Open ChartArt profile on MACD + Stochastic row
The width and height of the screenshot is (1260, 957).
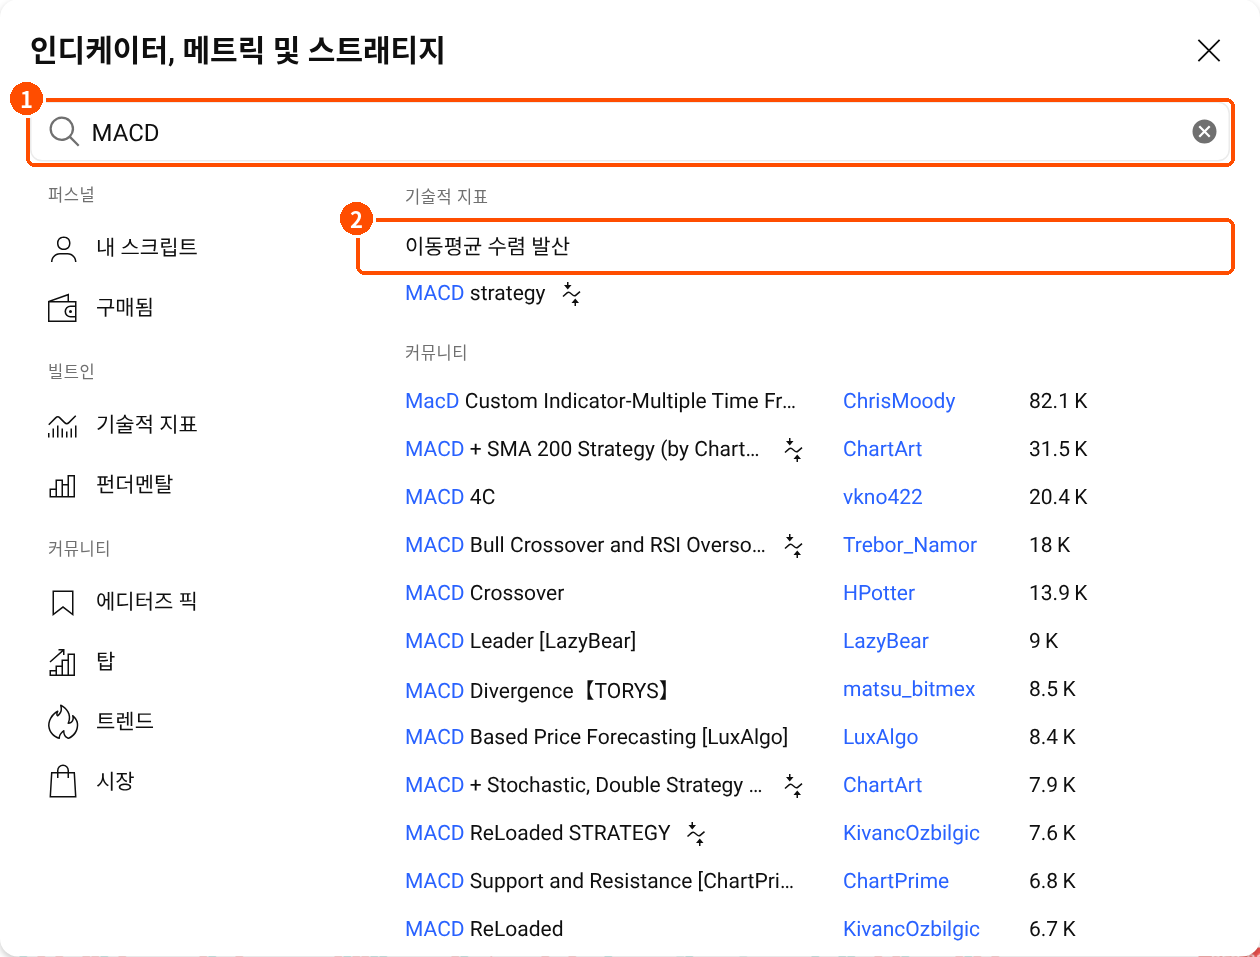click(x=882, y=785)
